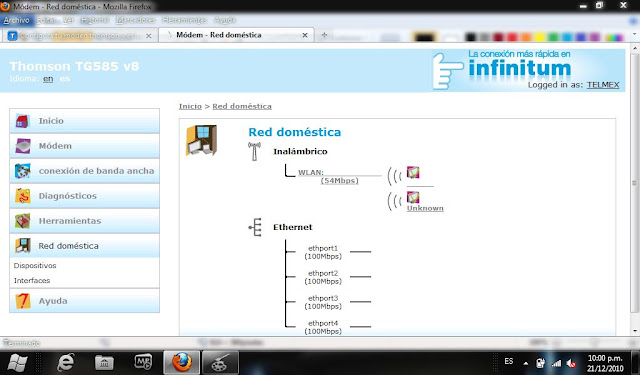Open Ayuda in the sidebar menu
The width and height of the screenshot is (640, 375).
click(x=84, y=301)
